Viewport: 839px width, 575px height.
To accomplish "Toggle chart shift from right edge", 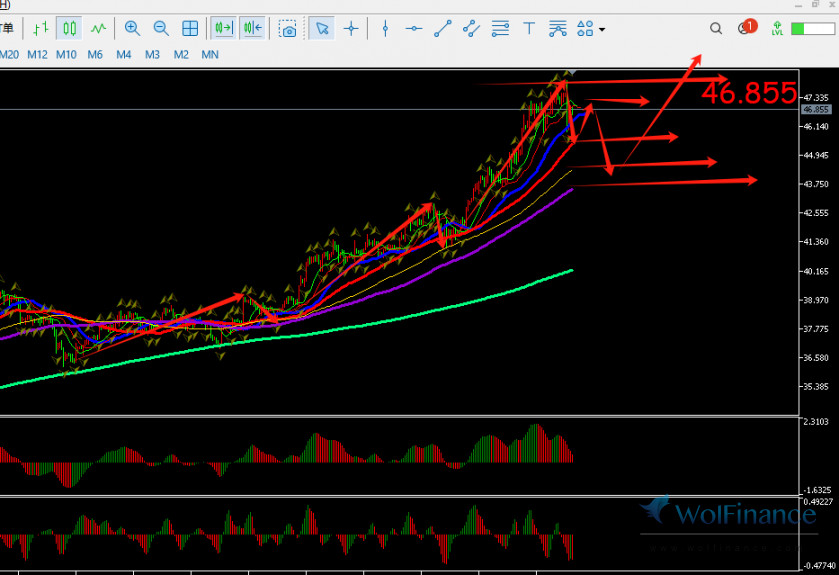I will pos(252,29).
